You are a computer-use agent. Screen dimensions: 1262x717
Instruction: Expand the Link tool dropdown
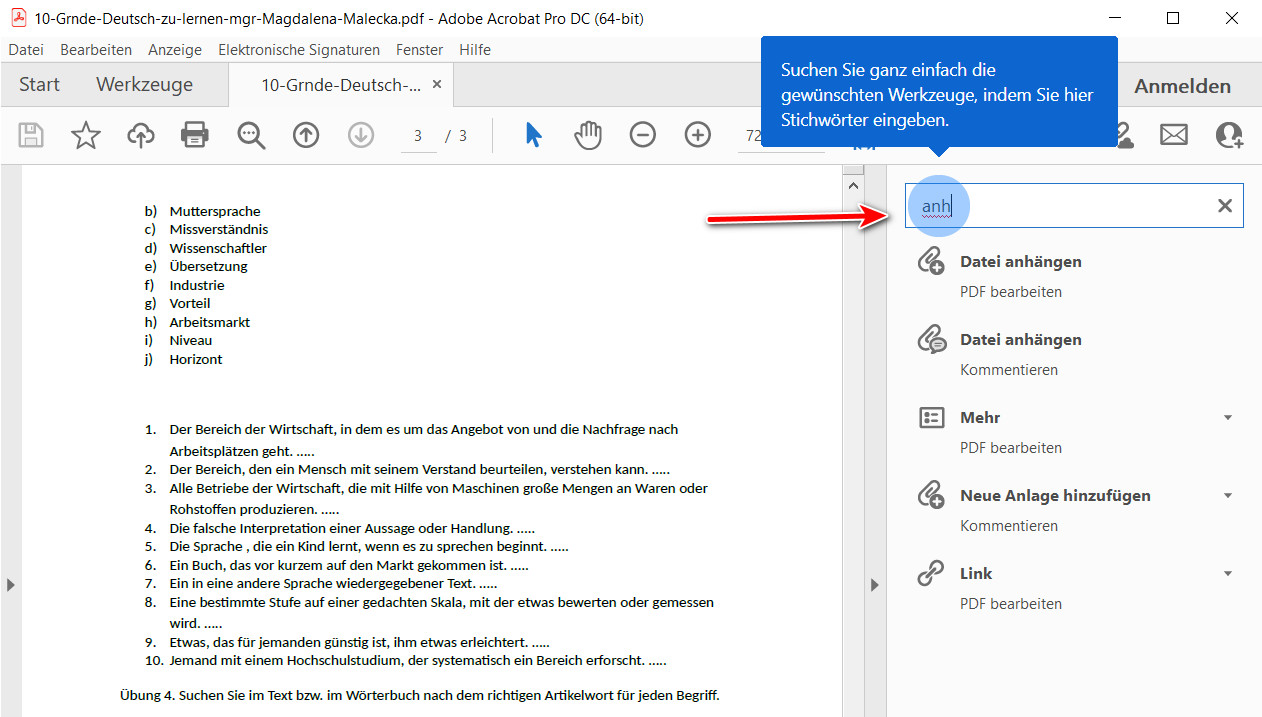pyautogui.click(x=1228, y=574)
